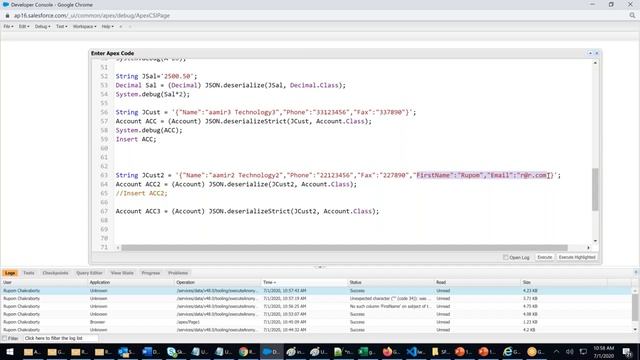This screenshot has width=640, height=360.
Task: Open the Test menu
Action: (x=62, y=27)
